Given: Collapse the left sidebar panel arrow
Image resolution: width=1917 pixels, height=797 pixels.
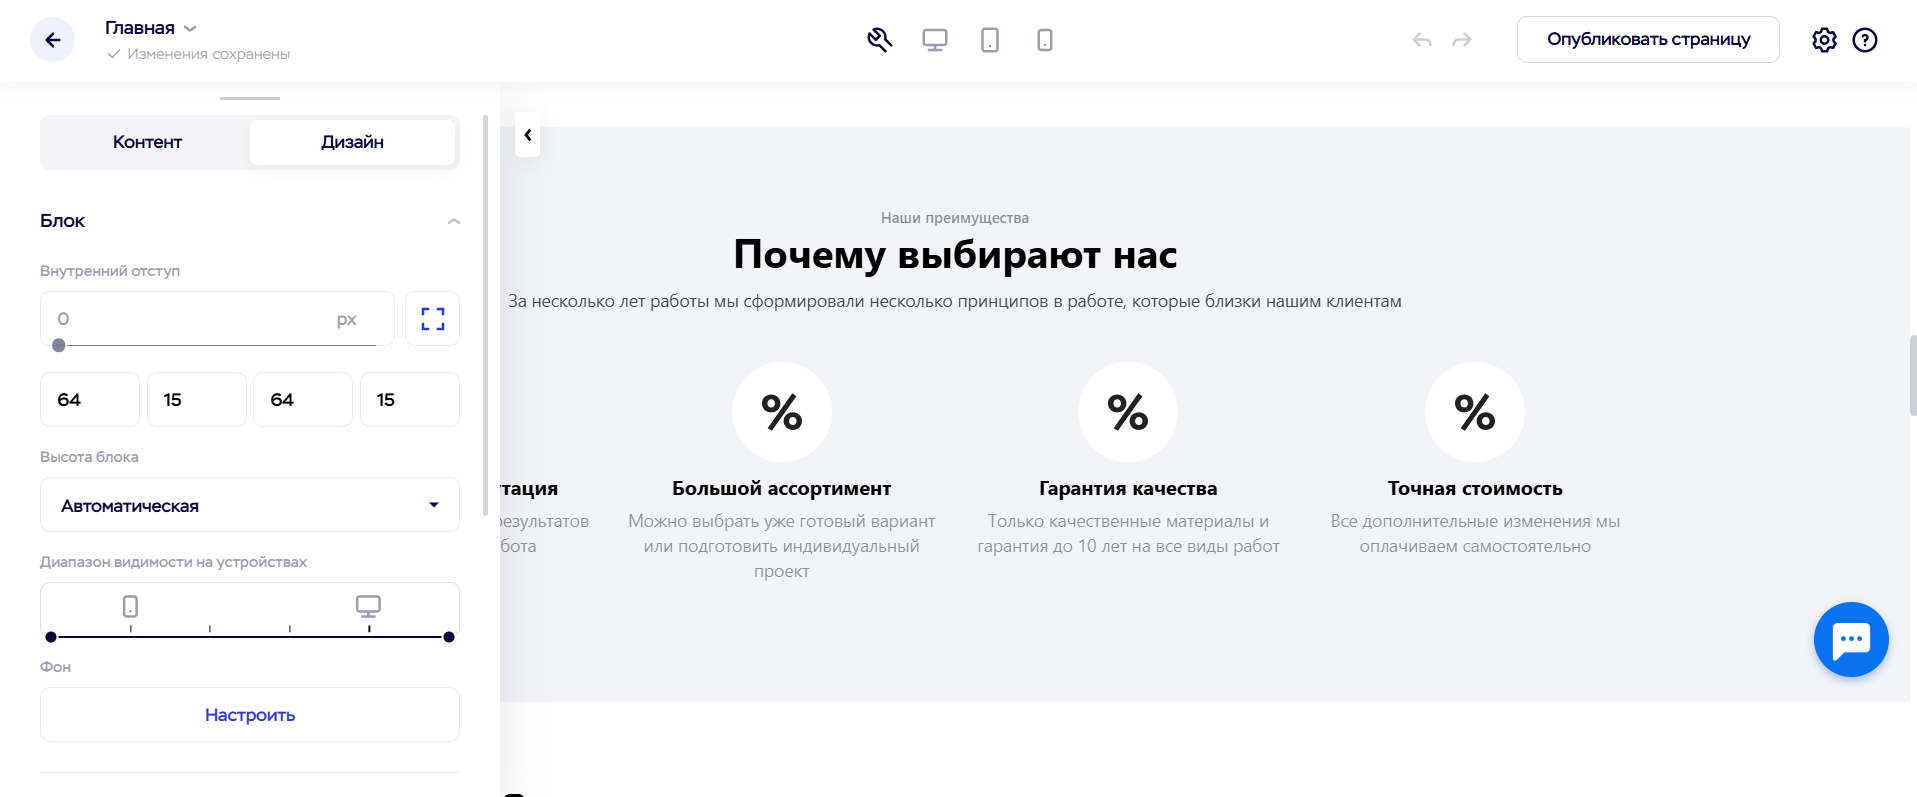Looking at the screenshot, I should tap(528, 135).
